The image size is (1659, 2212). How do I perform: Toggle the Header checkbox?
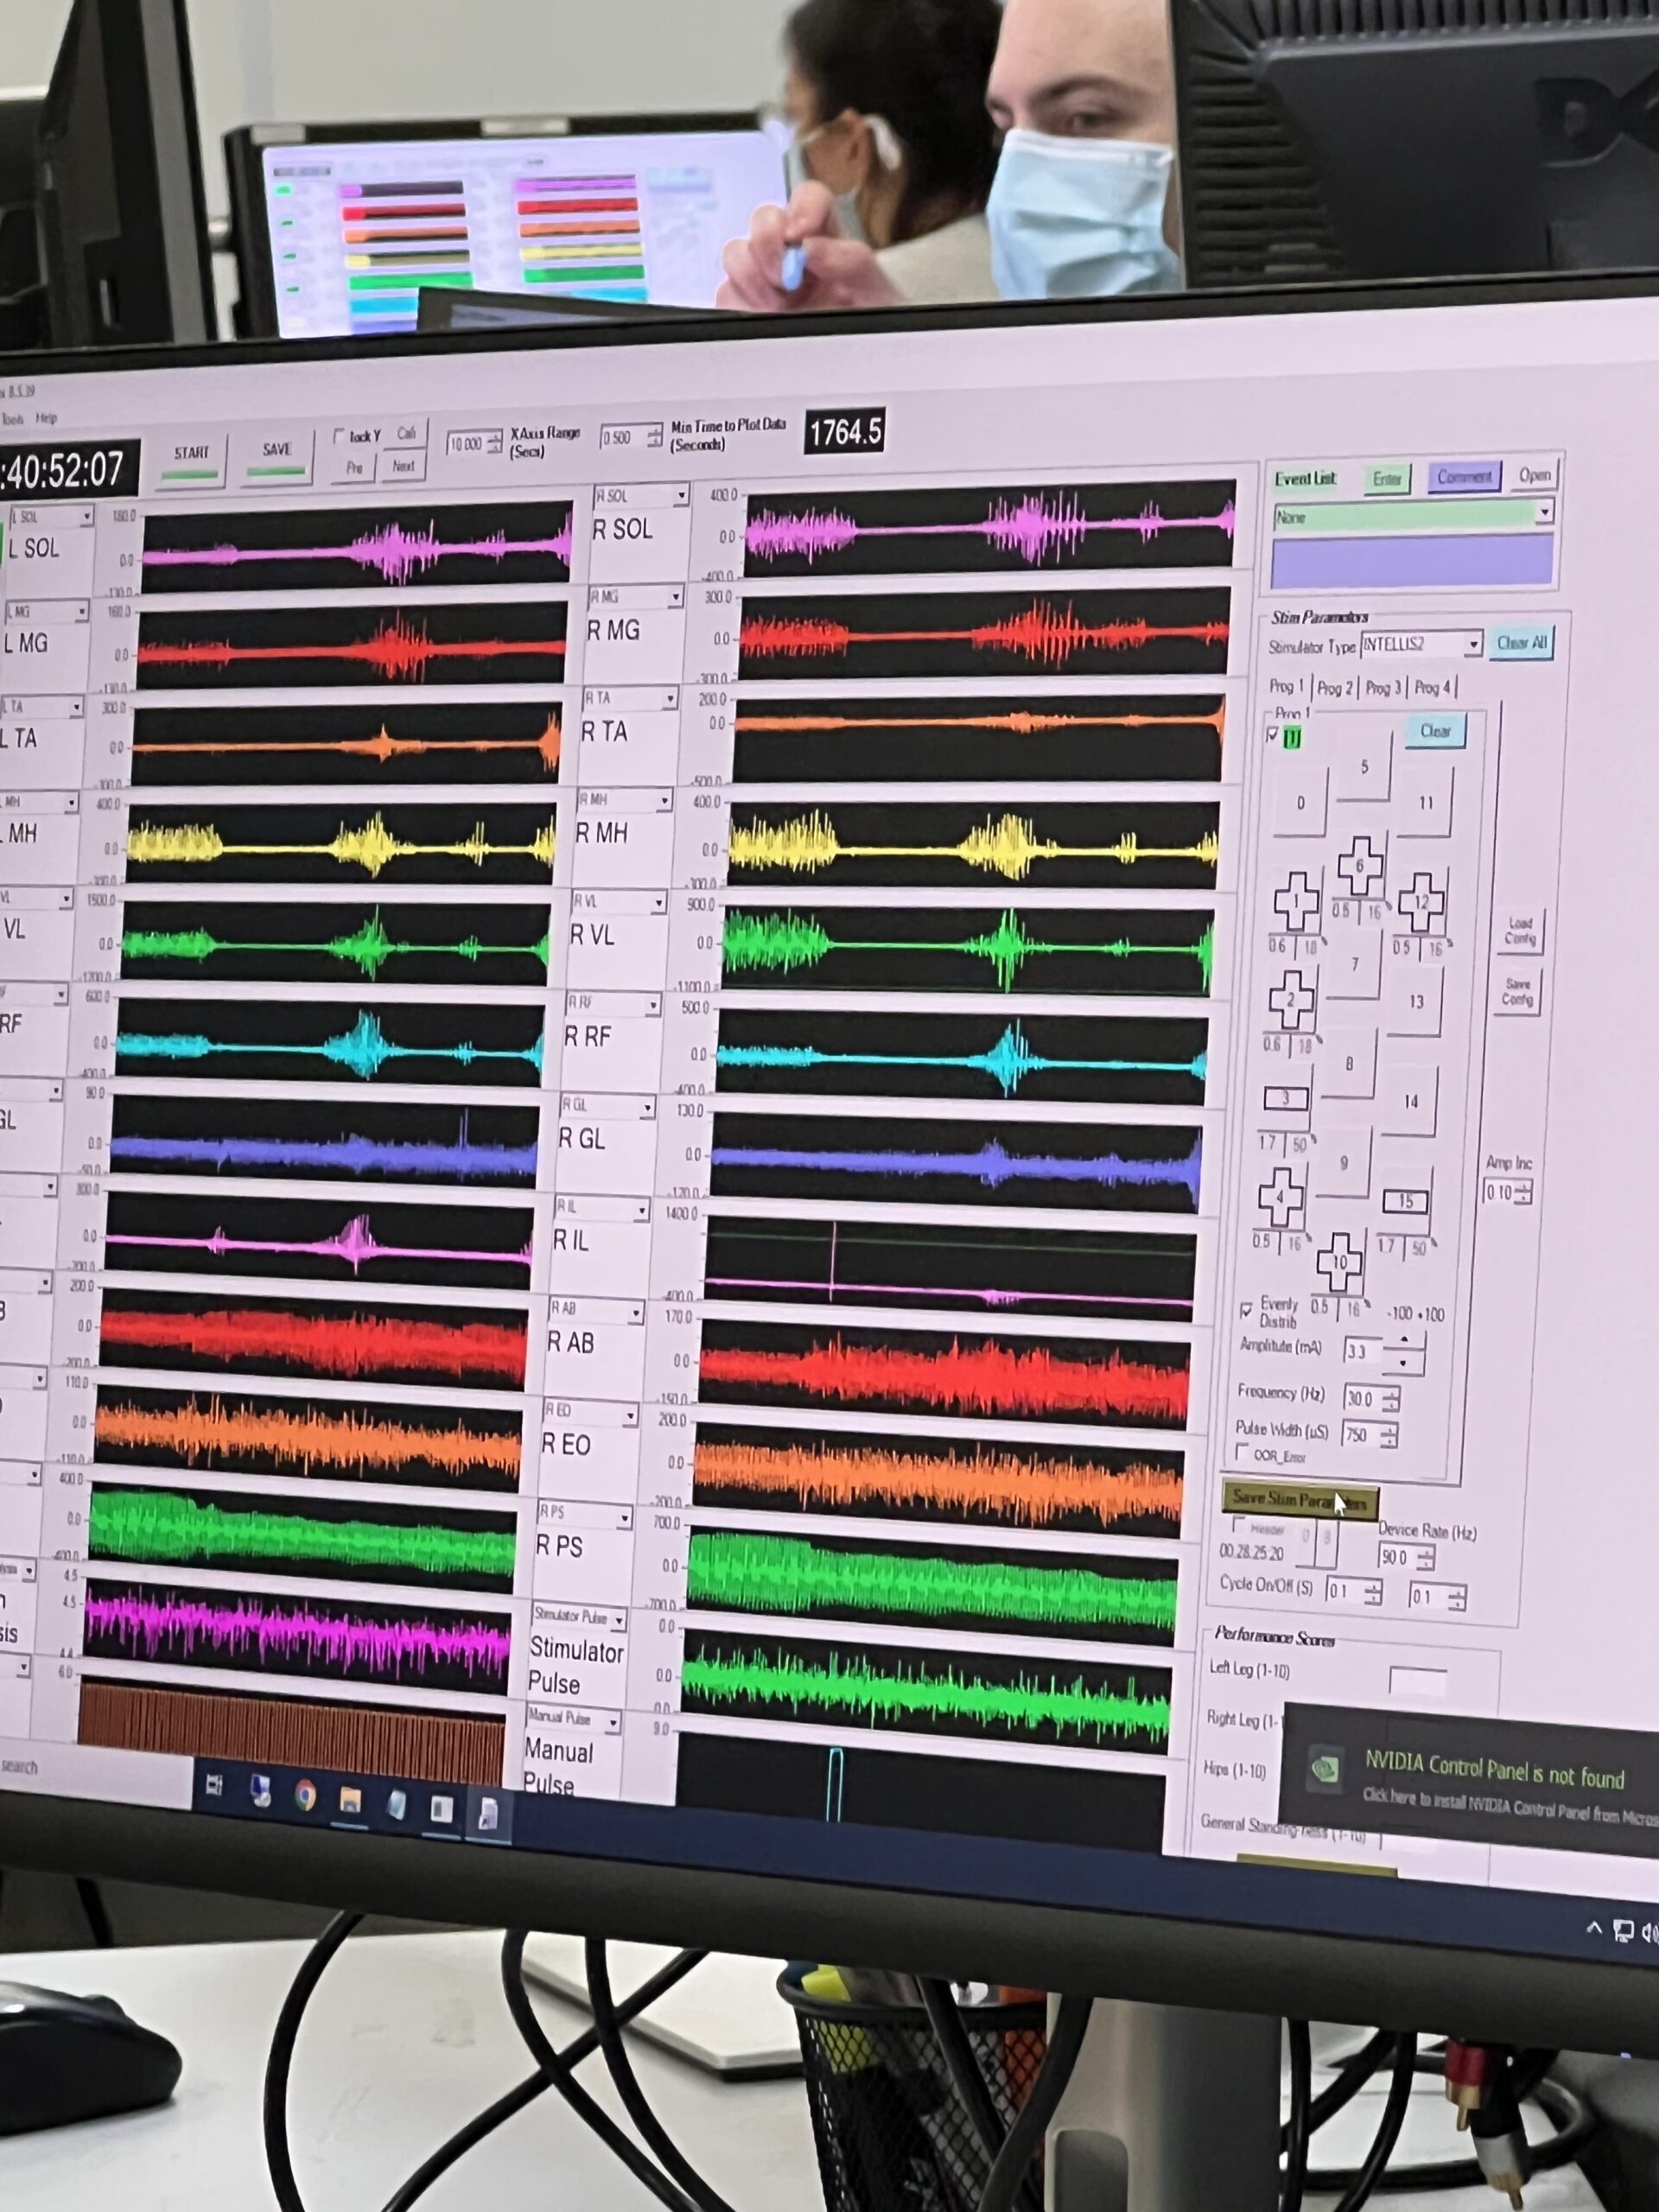click(x=1238, y=1525)
